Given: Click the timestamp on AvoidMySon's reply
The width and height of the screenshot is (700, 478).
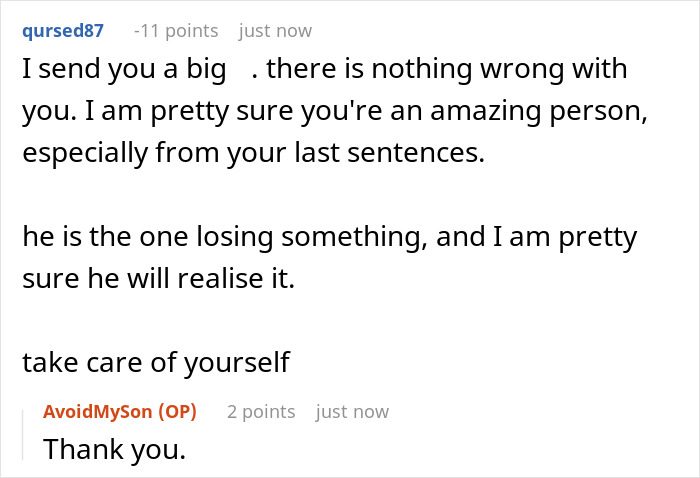Looking at the screenshot, I should (352, 411).
